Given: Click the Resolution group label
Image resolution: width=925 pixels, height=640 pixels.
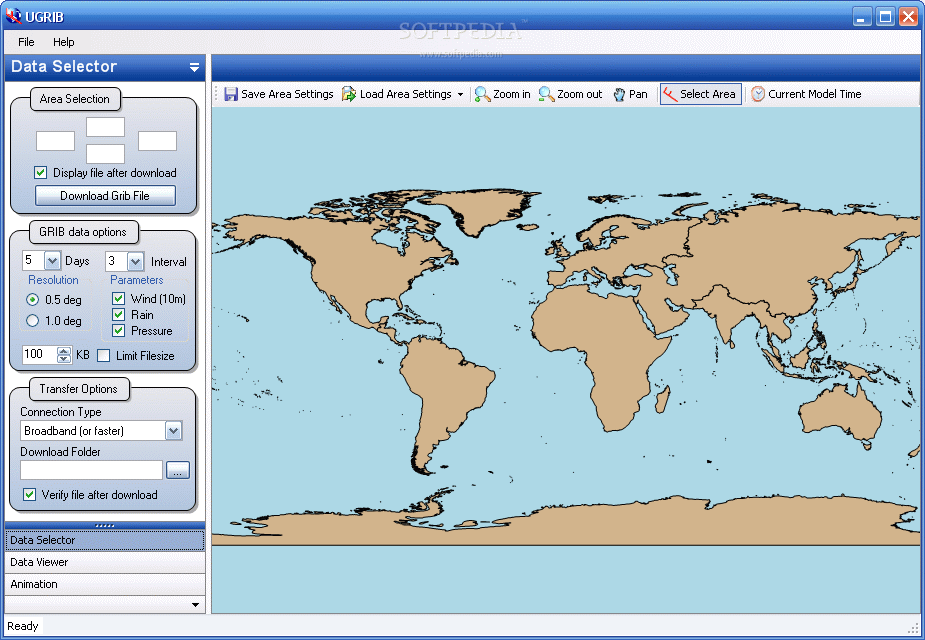Looking at the screenshot, I should (x=53, y=280).
